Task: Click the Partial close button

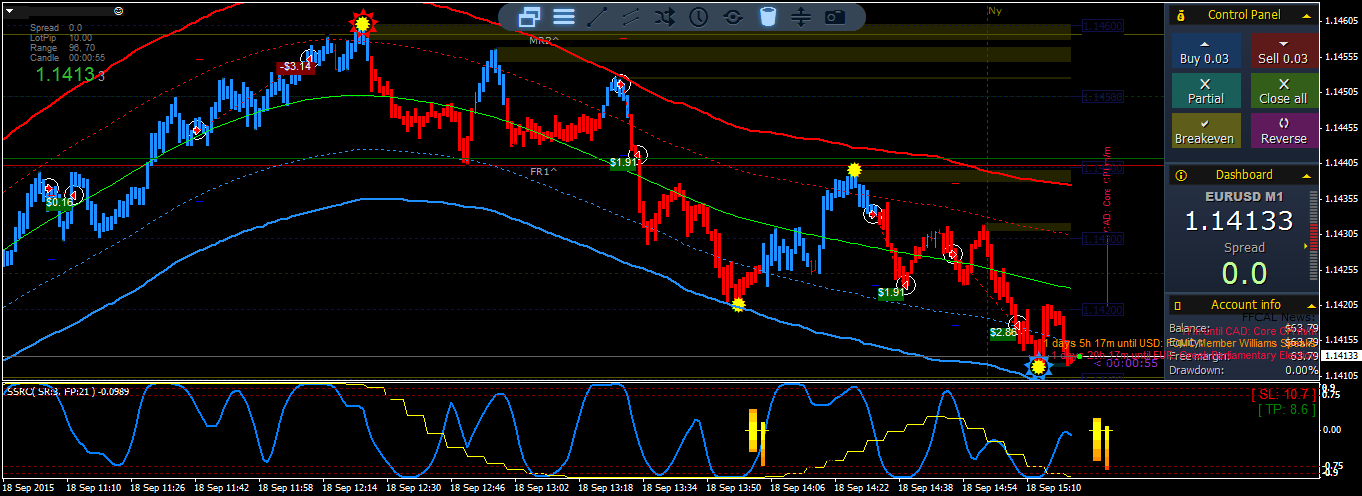Action: pyautogui.click(x=1205, y=92)
